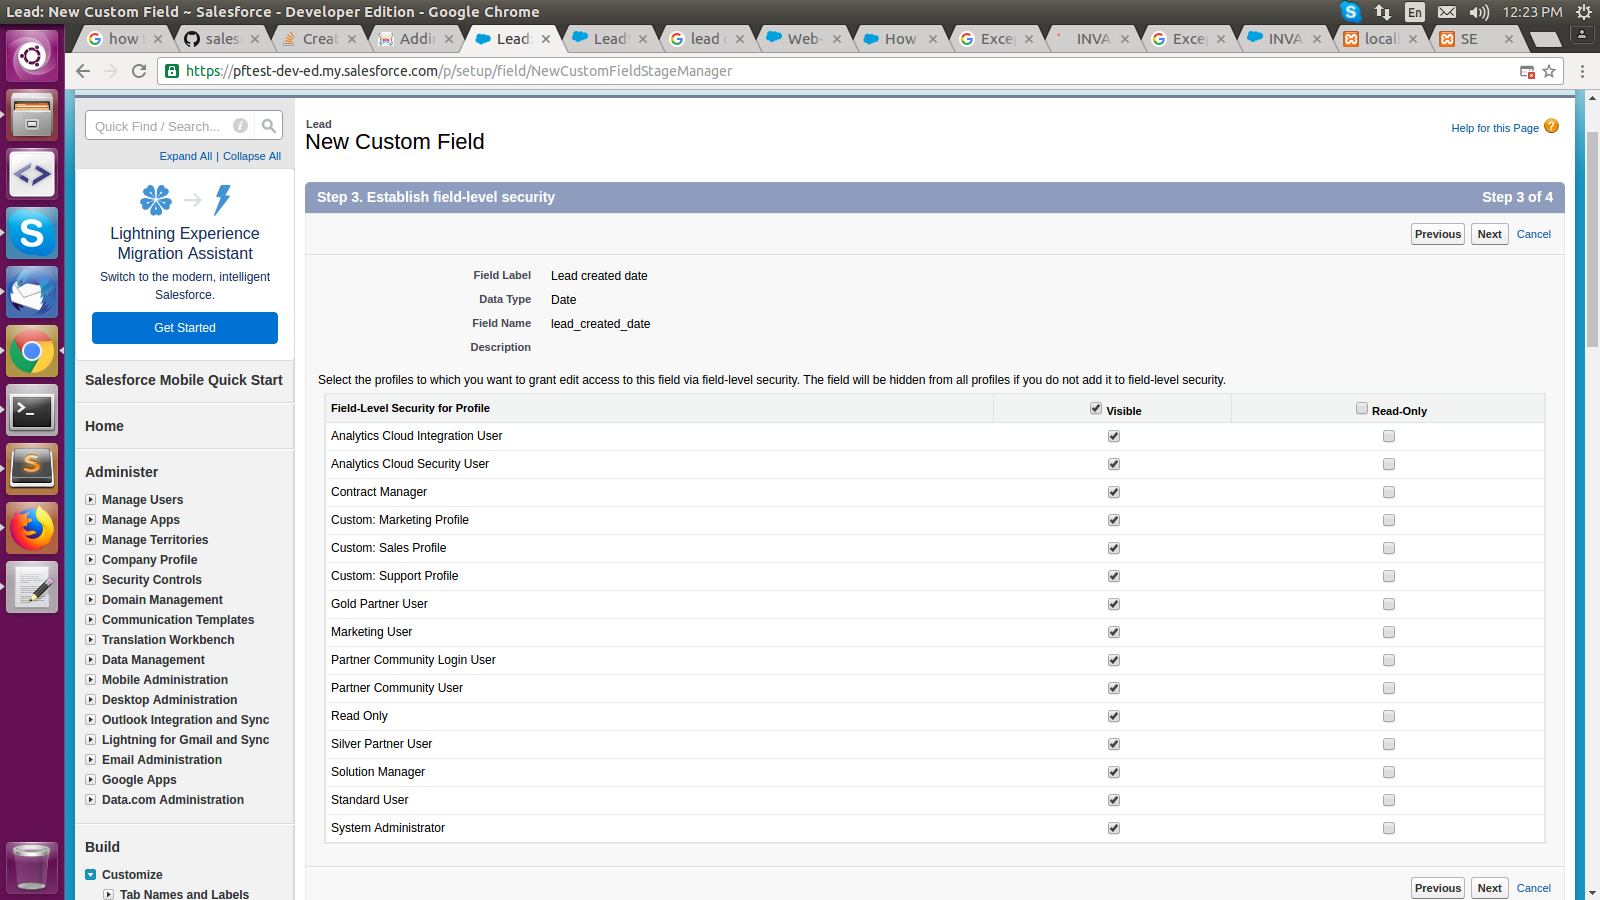Screen dimensions: 1600x900
Task: Uncheck Visible for Gold Partner User
Action: tap(1114, 604)
